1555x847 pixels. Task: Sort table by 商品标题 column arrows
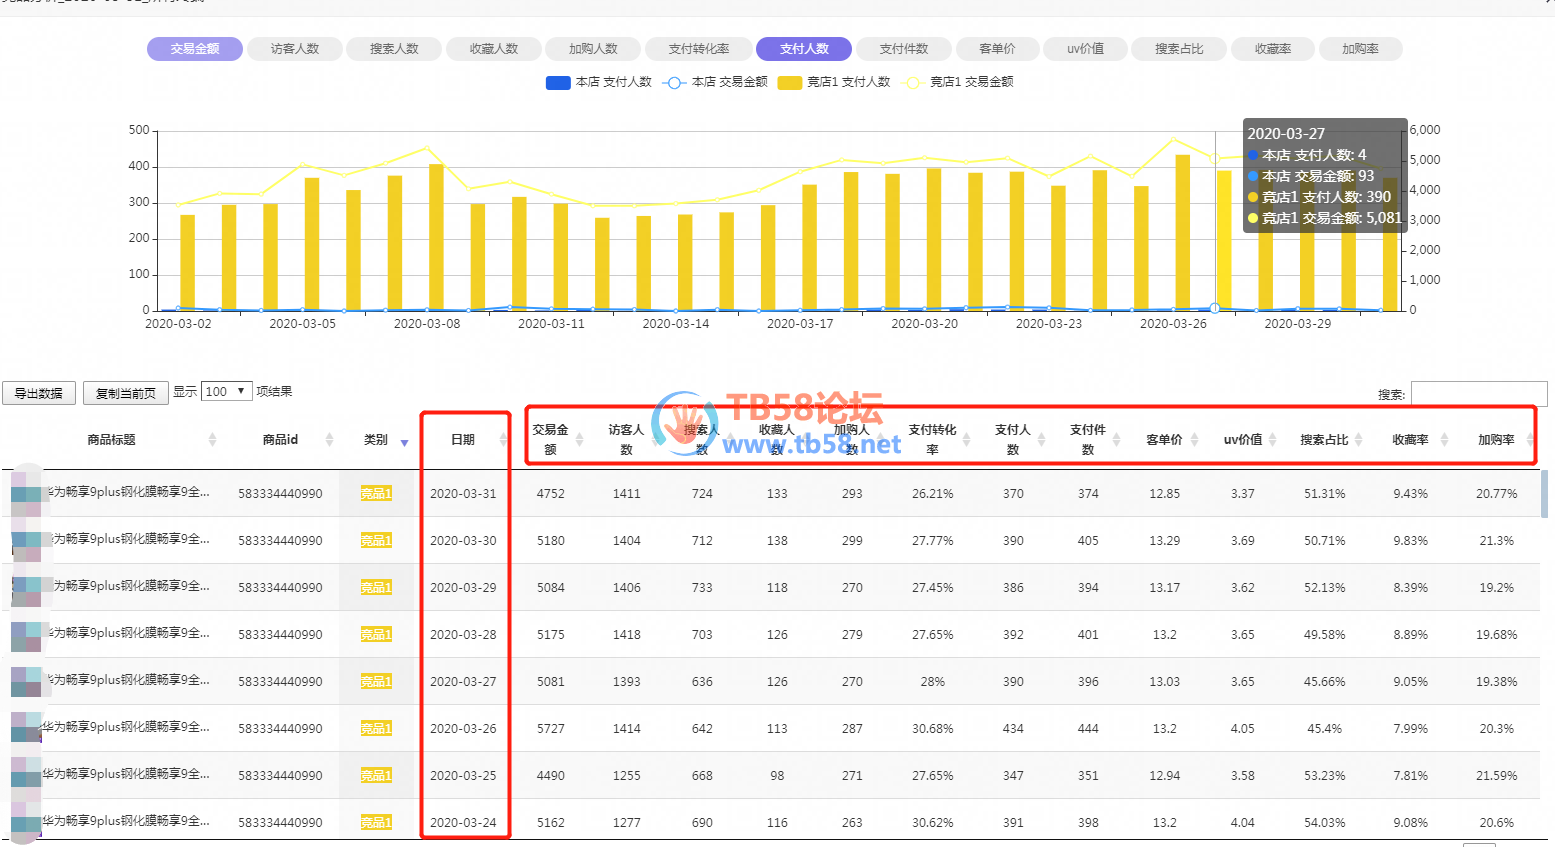tap(212, 440)
